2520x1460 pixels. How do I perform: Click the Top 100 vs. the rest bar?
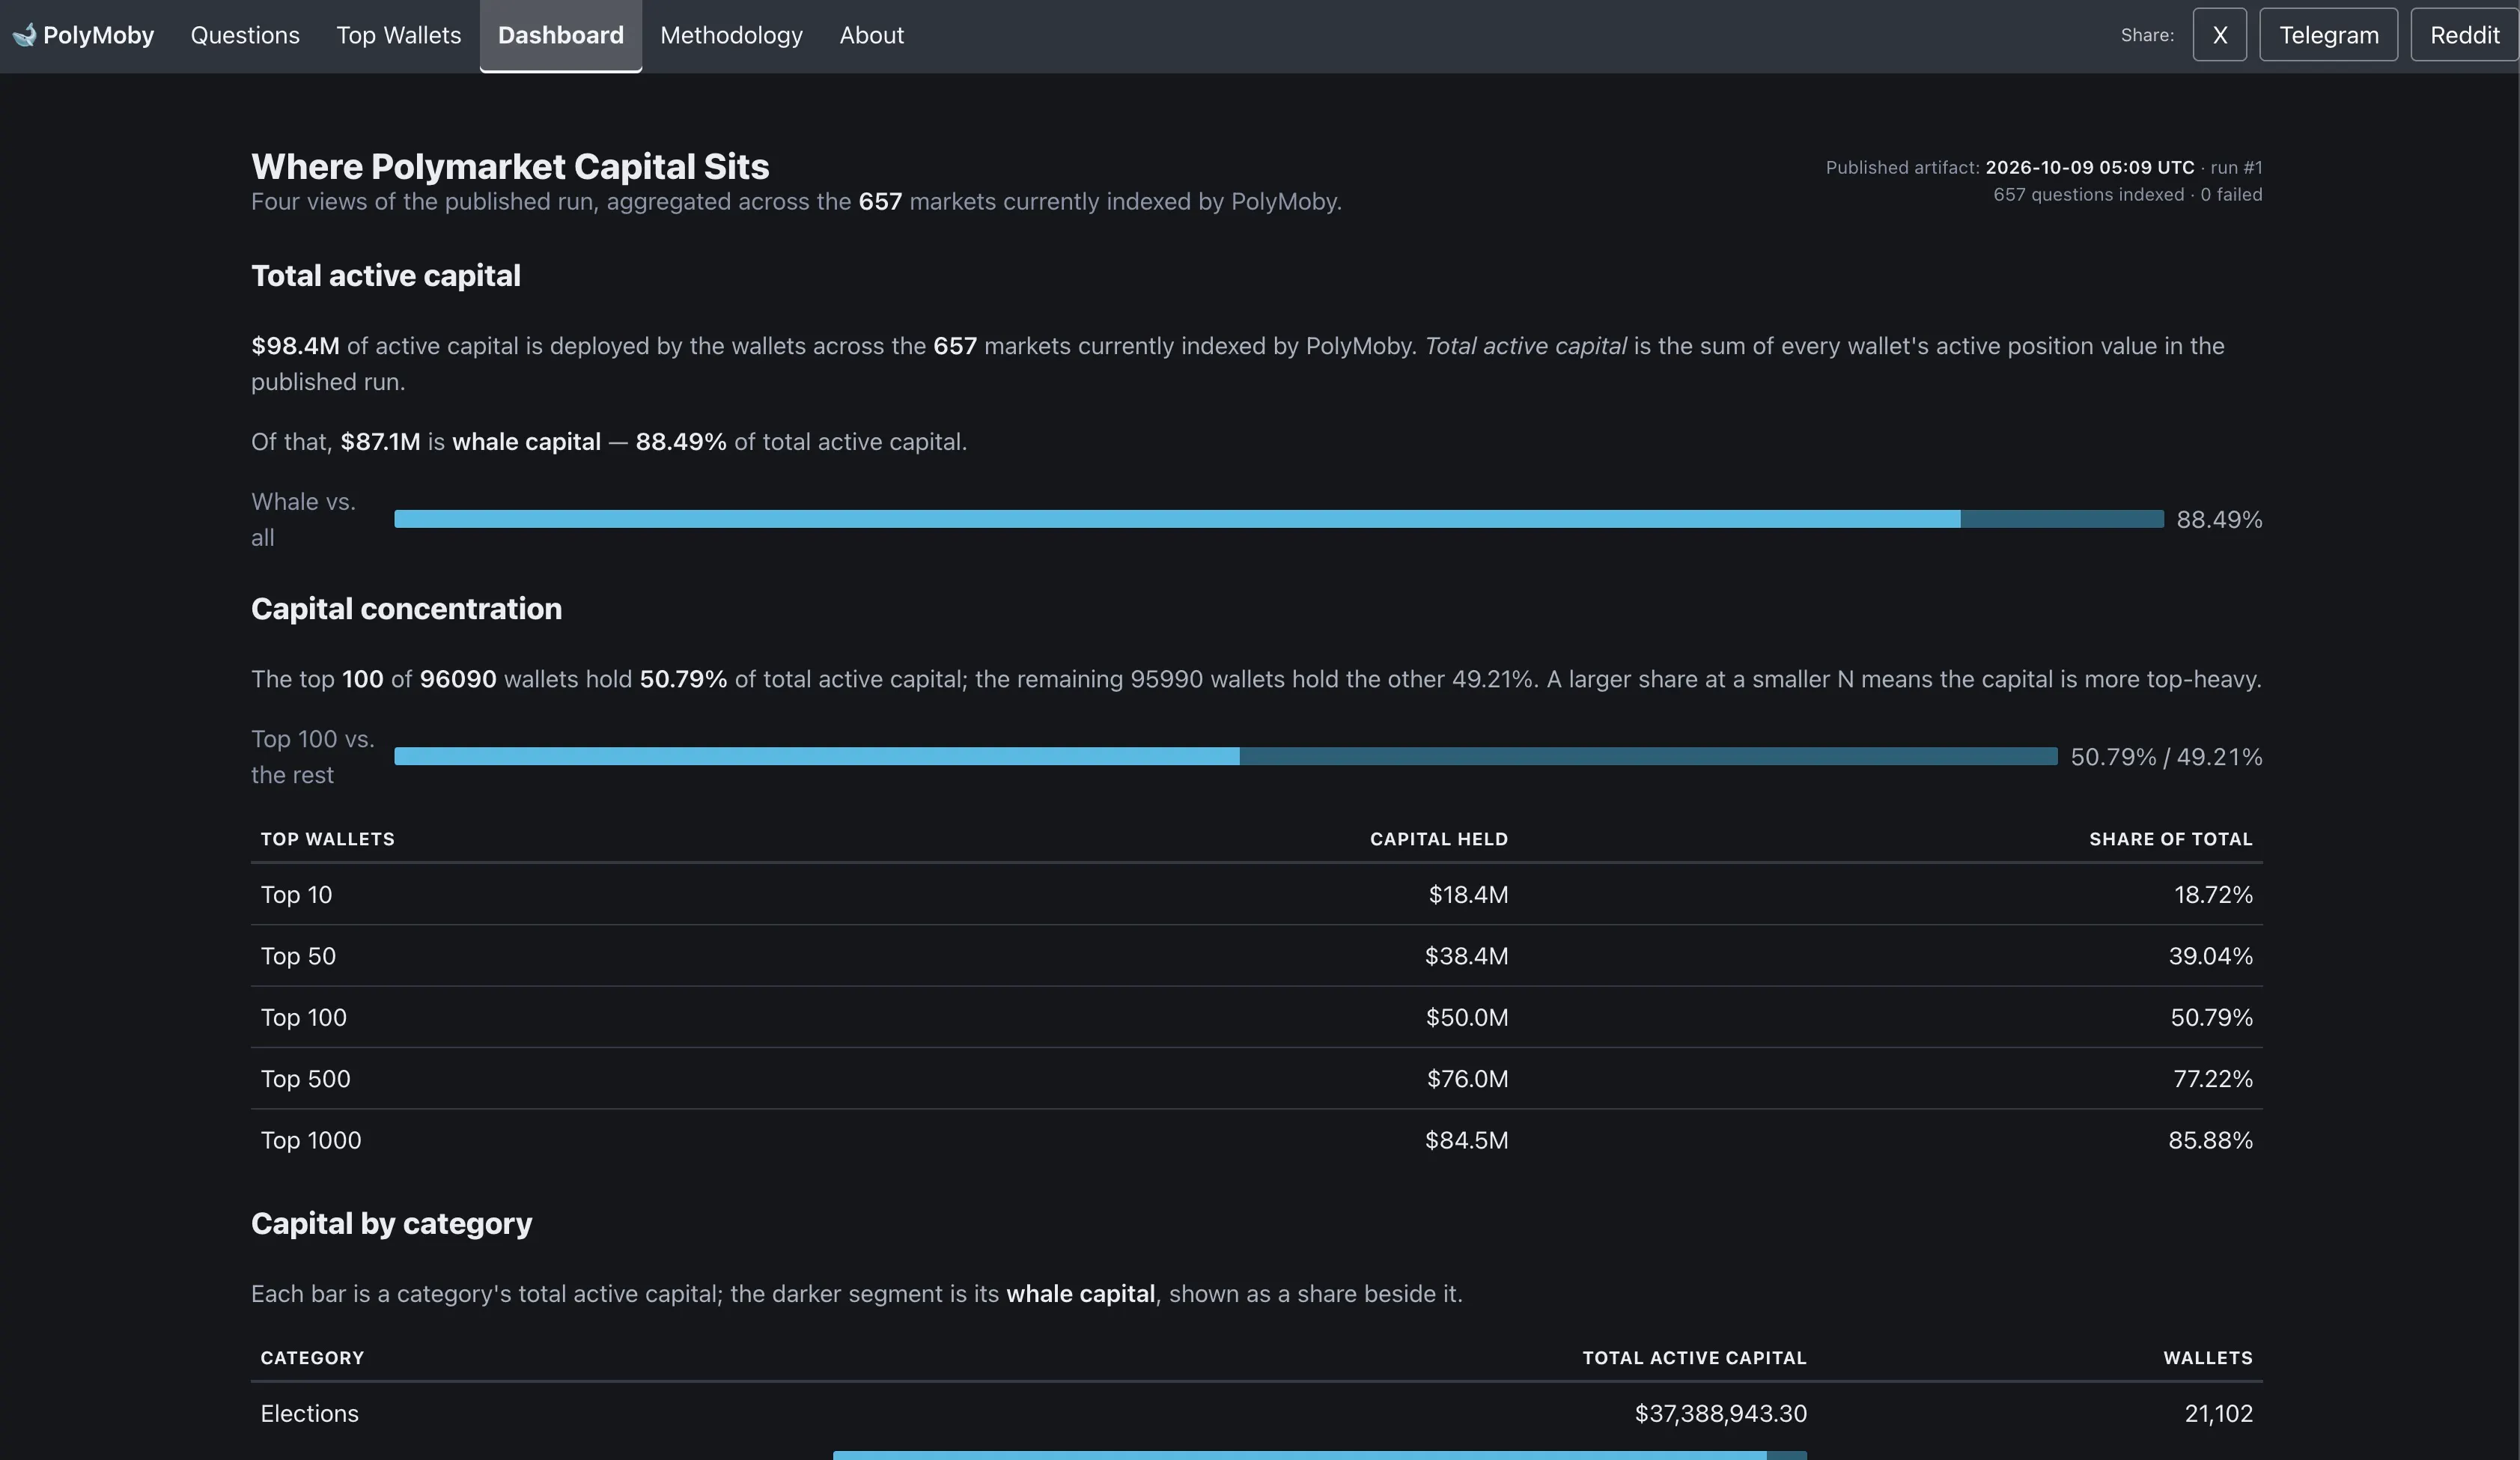point(1225,756)
